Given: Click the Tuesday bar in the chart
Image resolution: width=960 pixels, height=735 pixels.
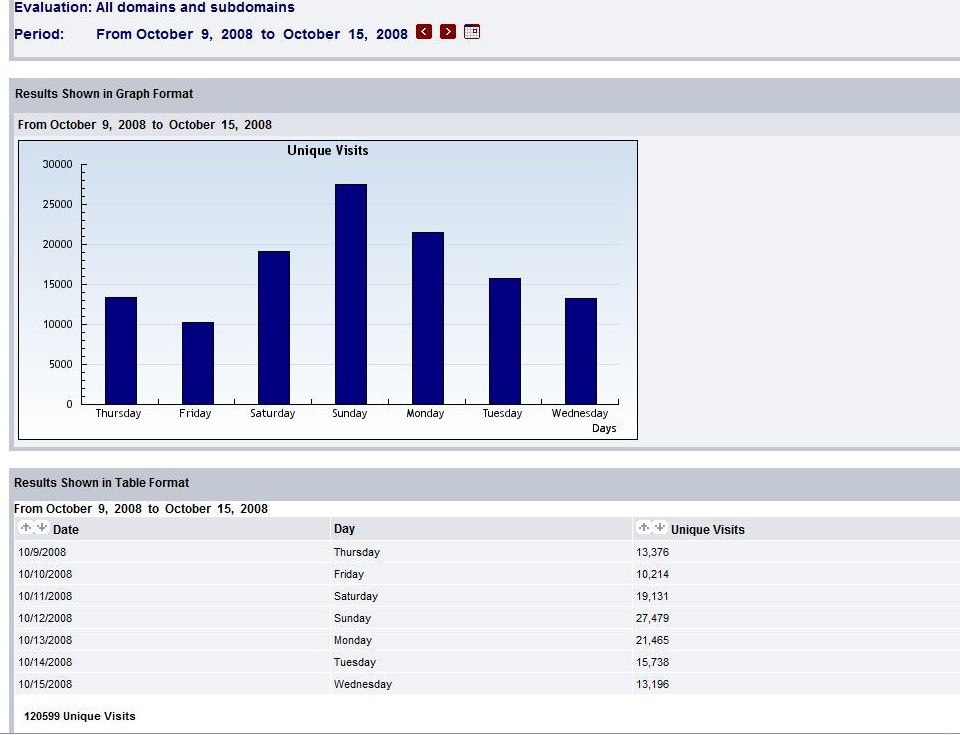Looking at the screenshot, I should (505, 341).
